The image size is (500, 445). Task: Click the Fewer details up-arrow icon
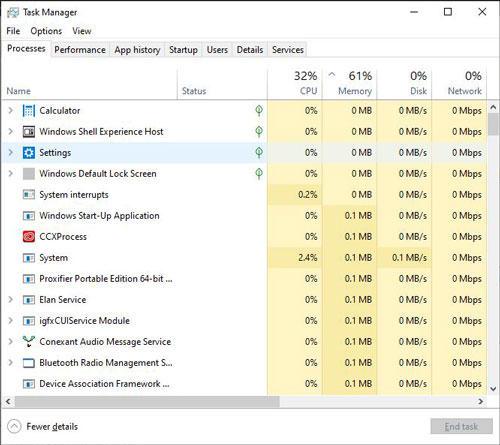(14, 426)
